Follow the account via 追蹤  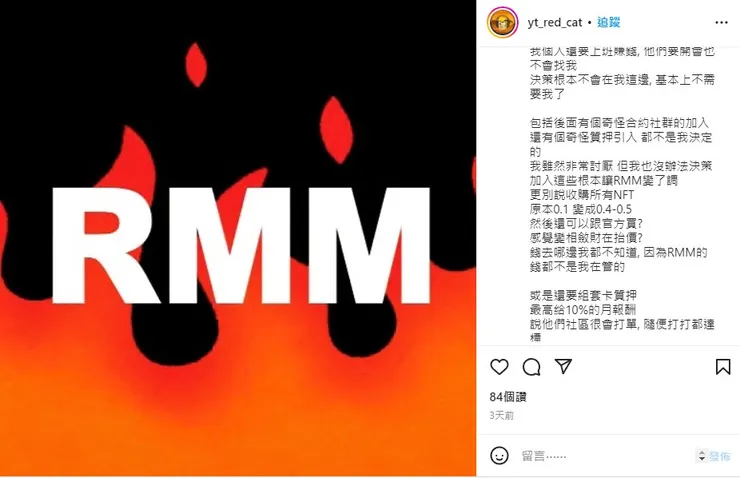point(608,22)
